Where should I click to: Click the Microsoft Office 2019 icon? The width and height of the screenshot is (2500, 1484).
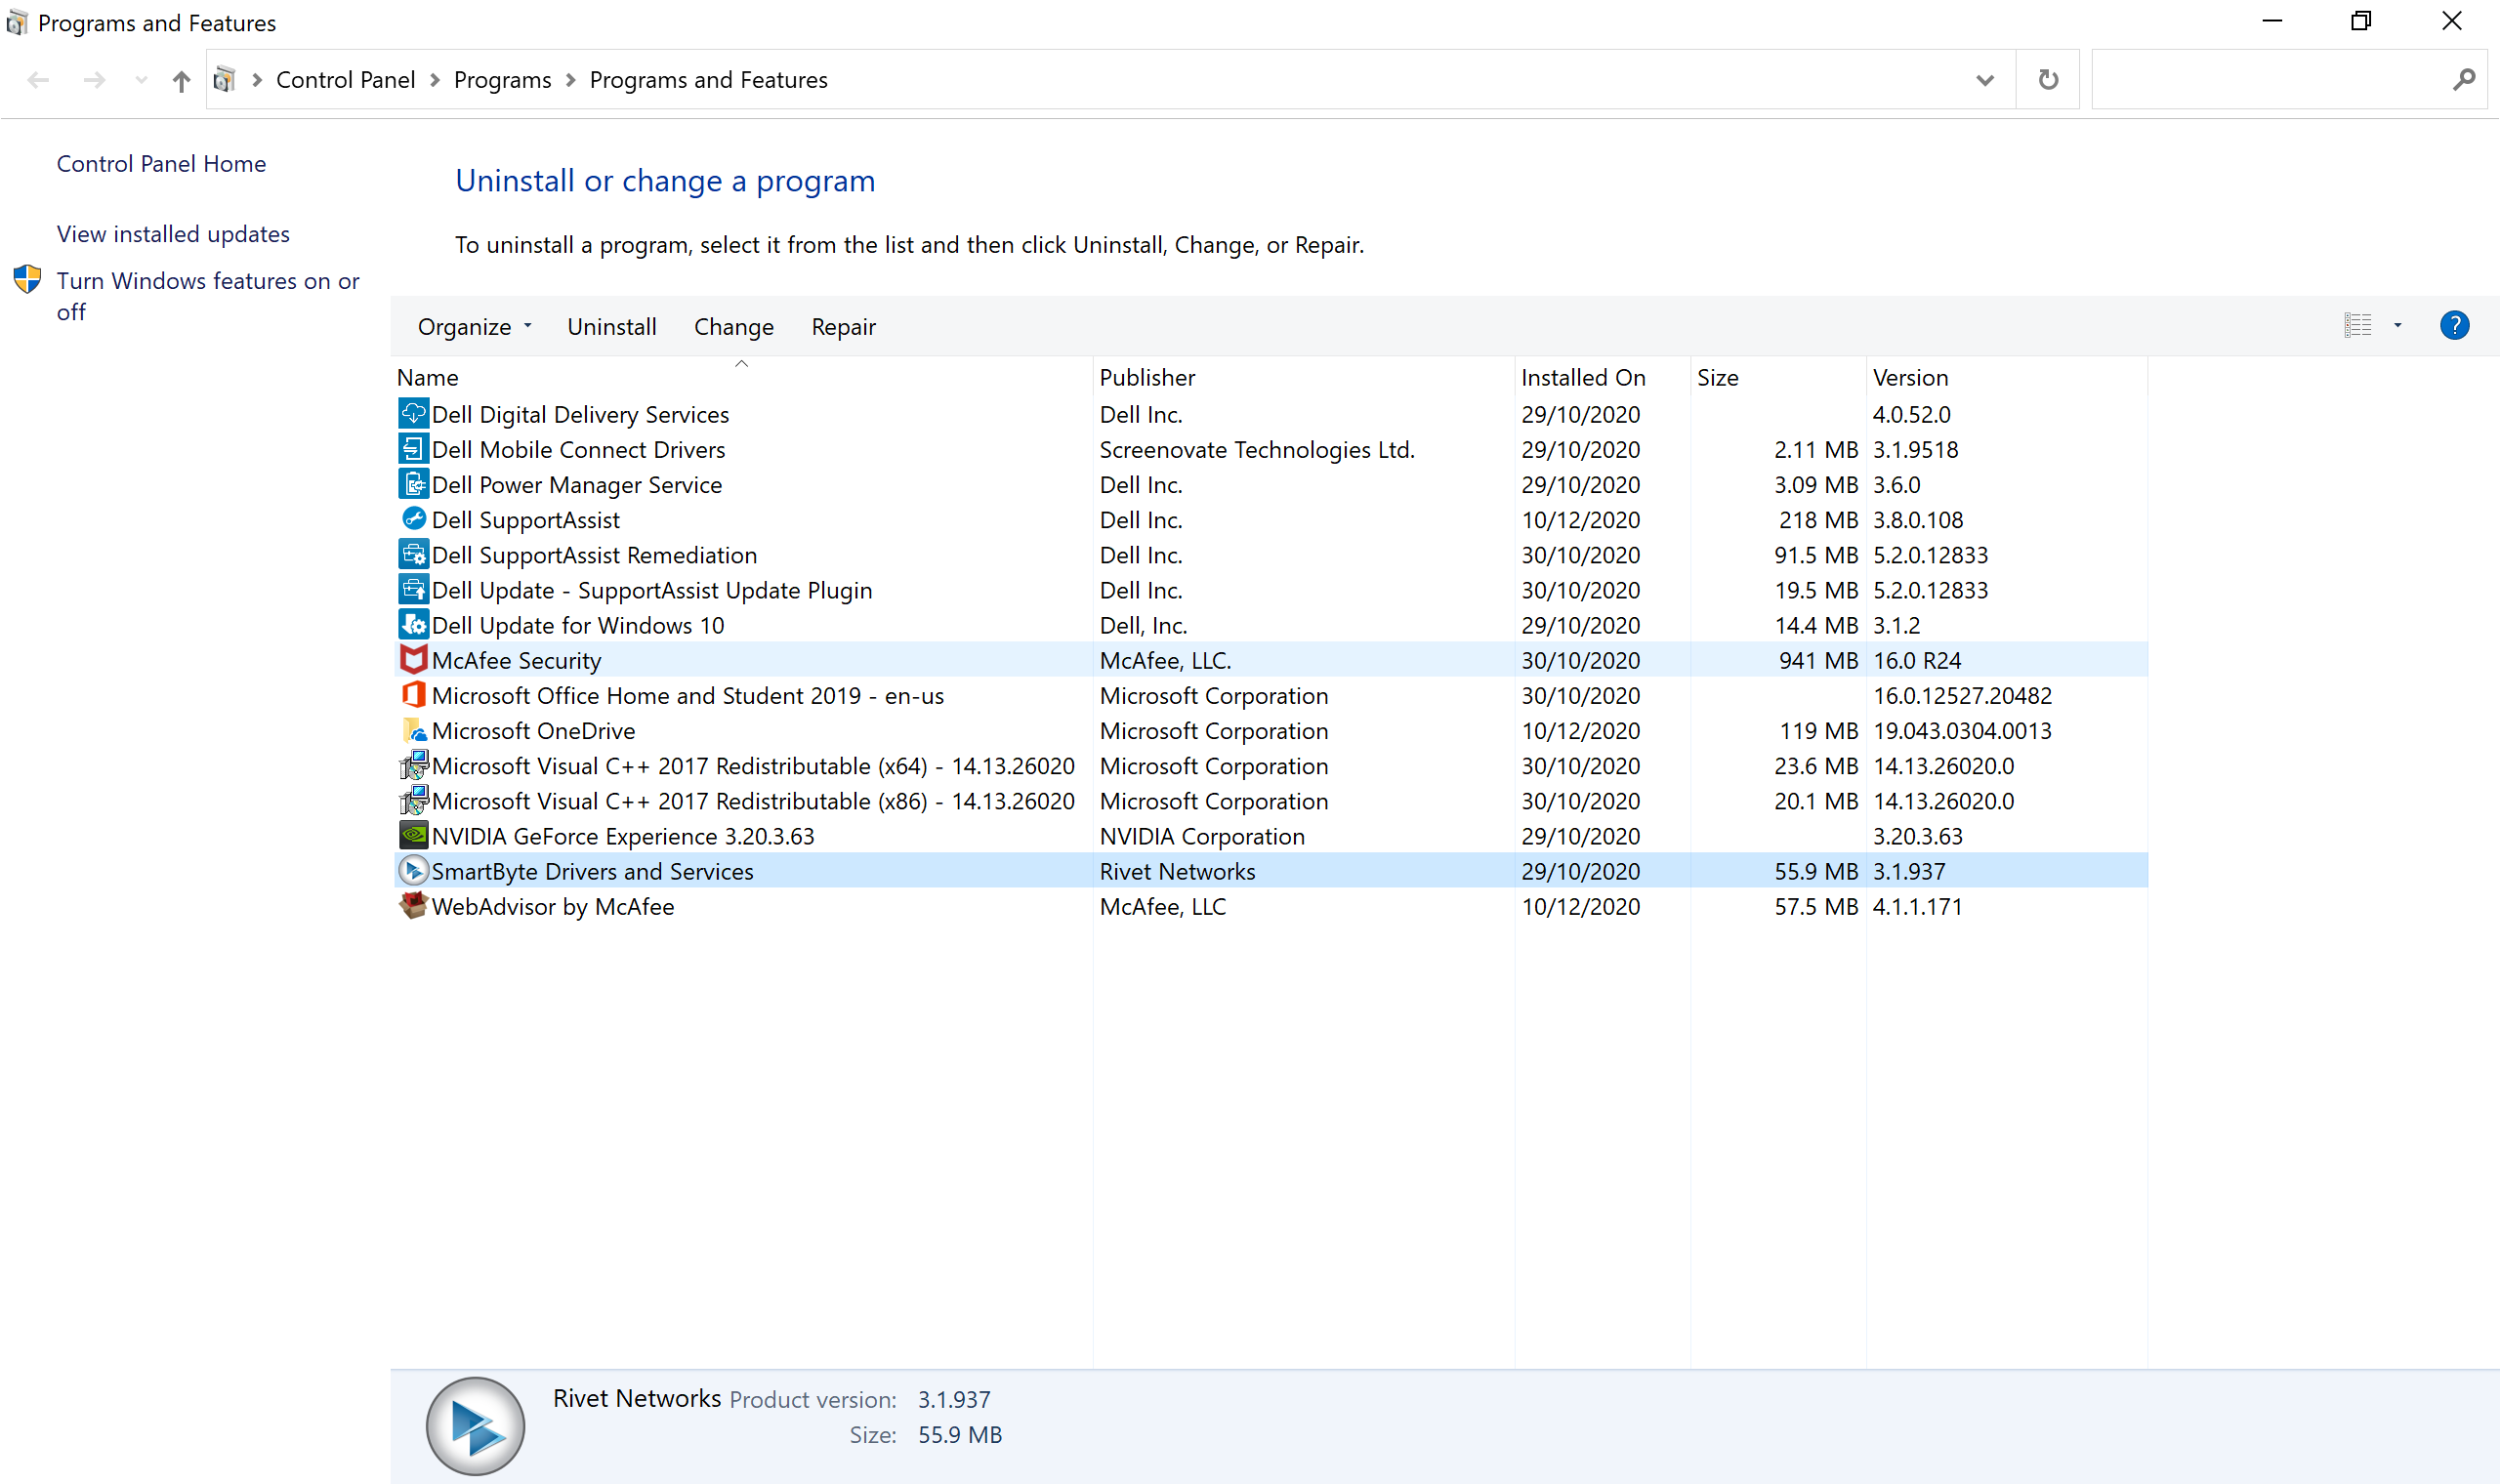point(413,694)
